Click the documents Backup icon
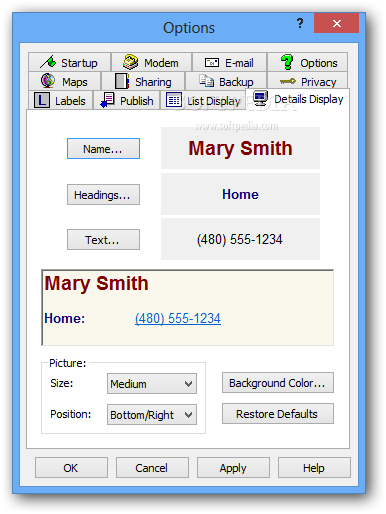The height and width of the screenshot is (514, 386). click(207, 81)
